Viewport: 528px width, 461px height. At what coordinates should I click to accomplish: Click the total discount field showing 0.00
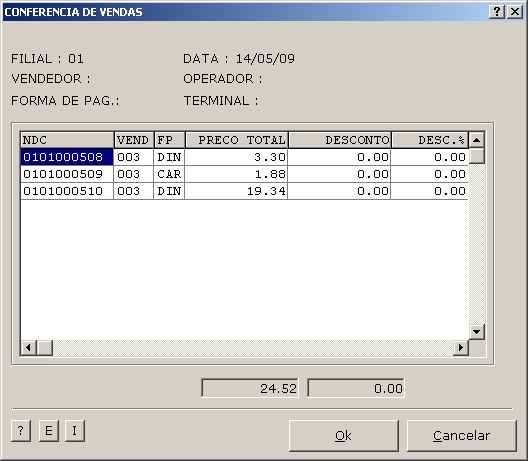click(356, 388)
